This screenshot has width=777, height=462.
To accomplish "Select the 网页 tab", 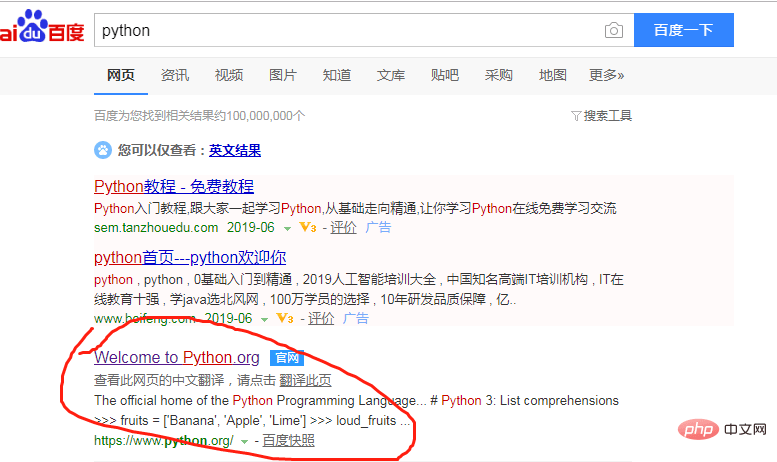I will (121, 75).
